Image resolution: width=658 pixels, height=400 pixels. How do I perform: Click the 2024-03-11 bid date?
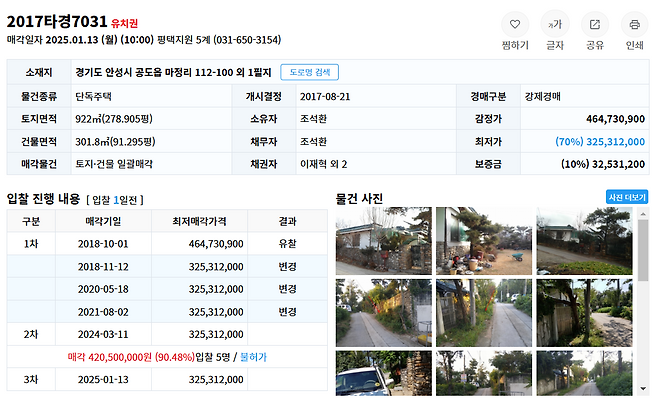103,335
